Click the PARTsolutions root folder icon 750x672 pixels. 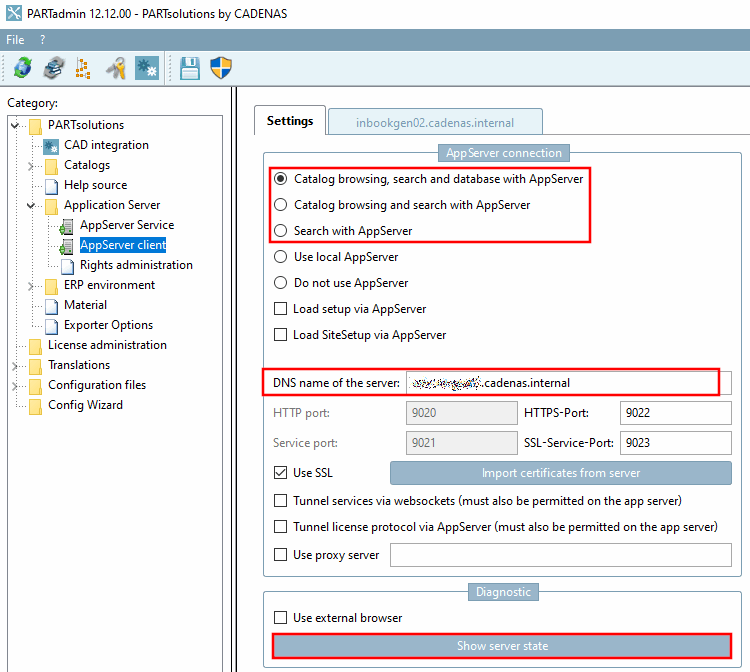tap(35, 126)
